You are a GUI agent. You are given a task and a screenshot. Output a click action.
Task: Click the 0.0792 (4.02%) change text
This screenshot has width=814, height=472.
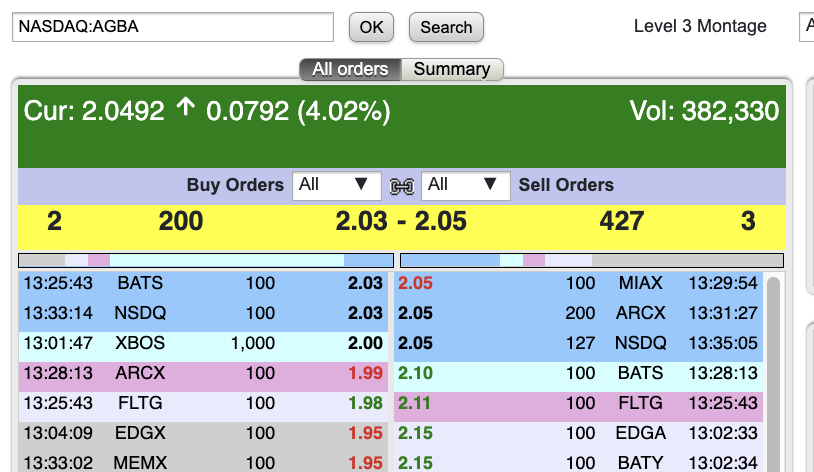click(298, 111)
